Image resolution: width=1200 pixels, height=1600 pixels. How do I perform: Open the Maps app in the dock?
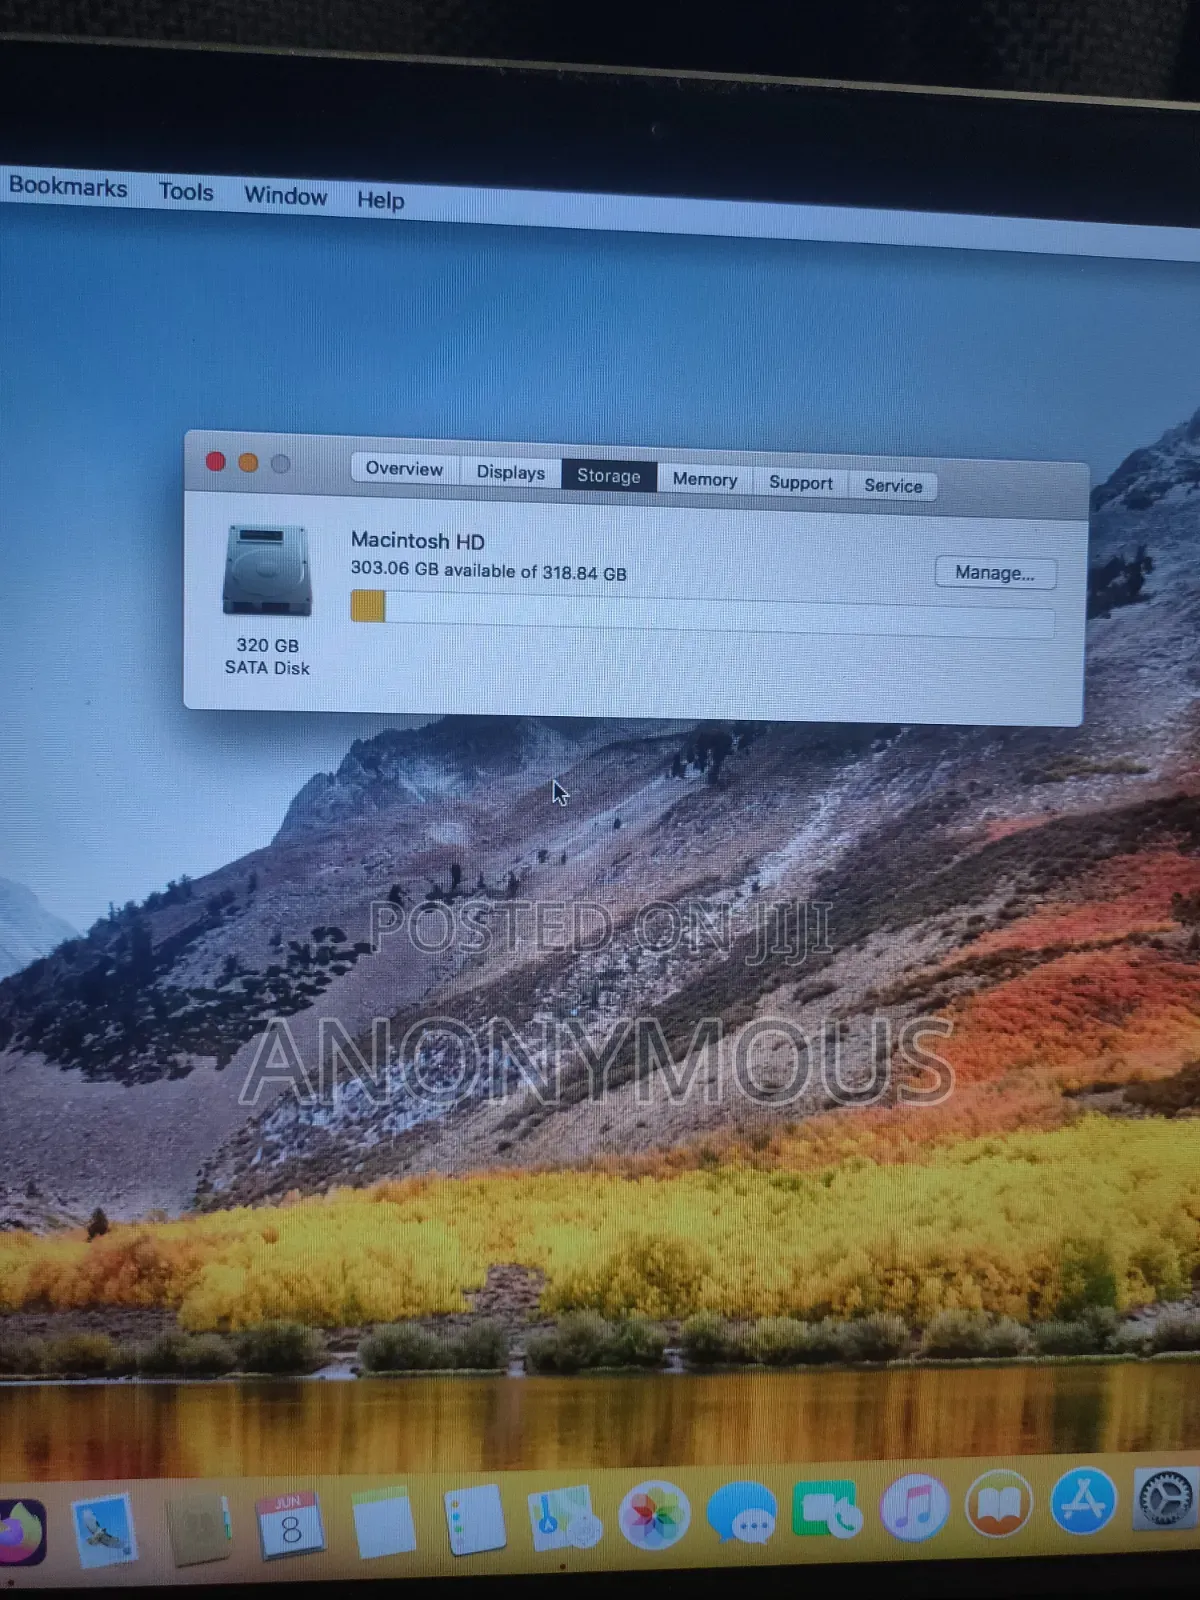click(x=564, y=1518)
